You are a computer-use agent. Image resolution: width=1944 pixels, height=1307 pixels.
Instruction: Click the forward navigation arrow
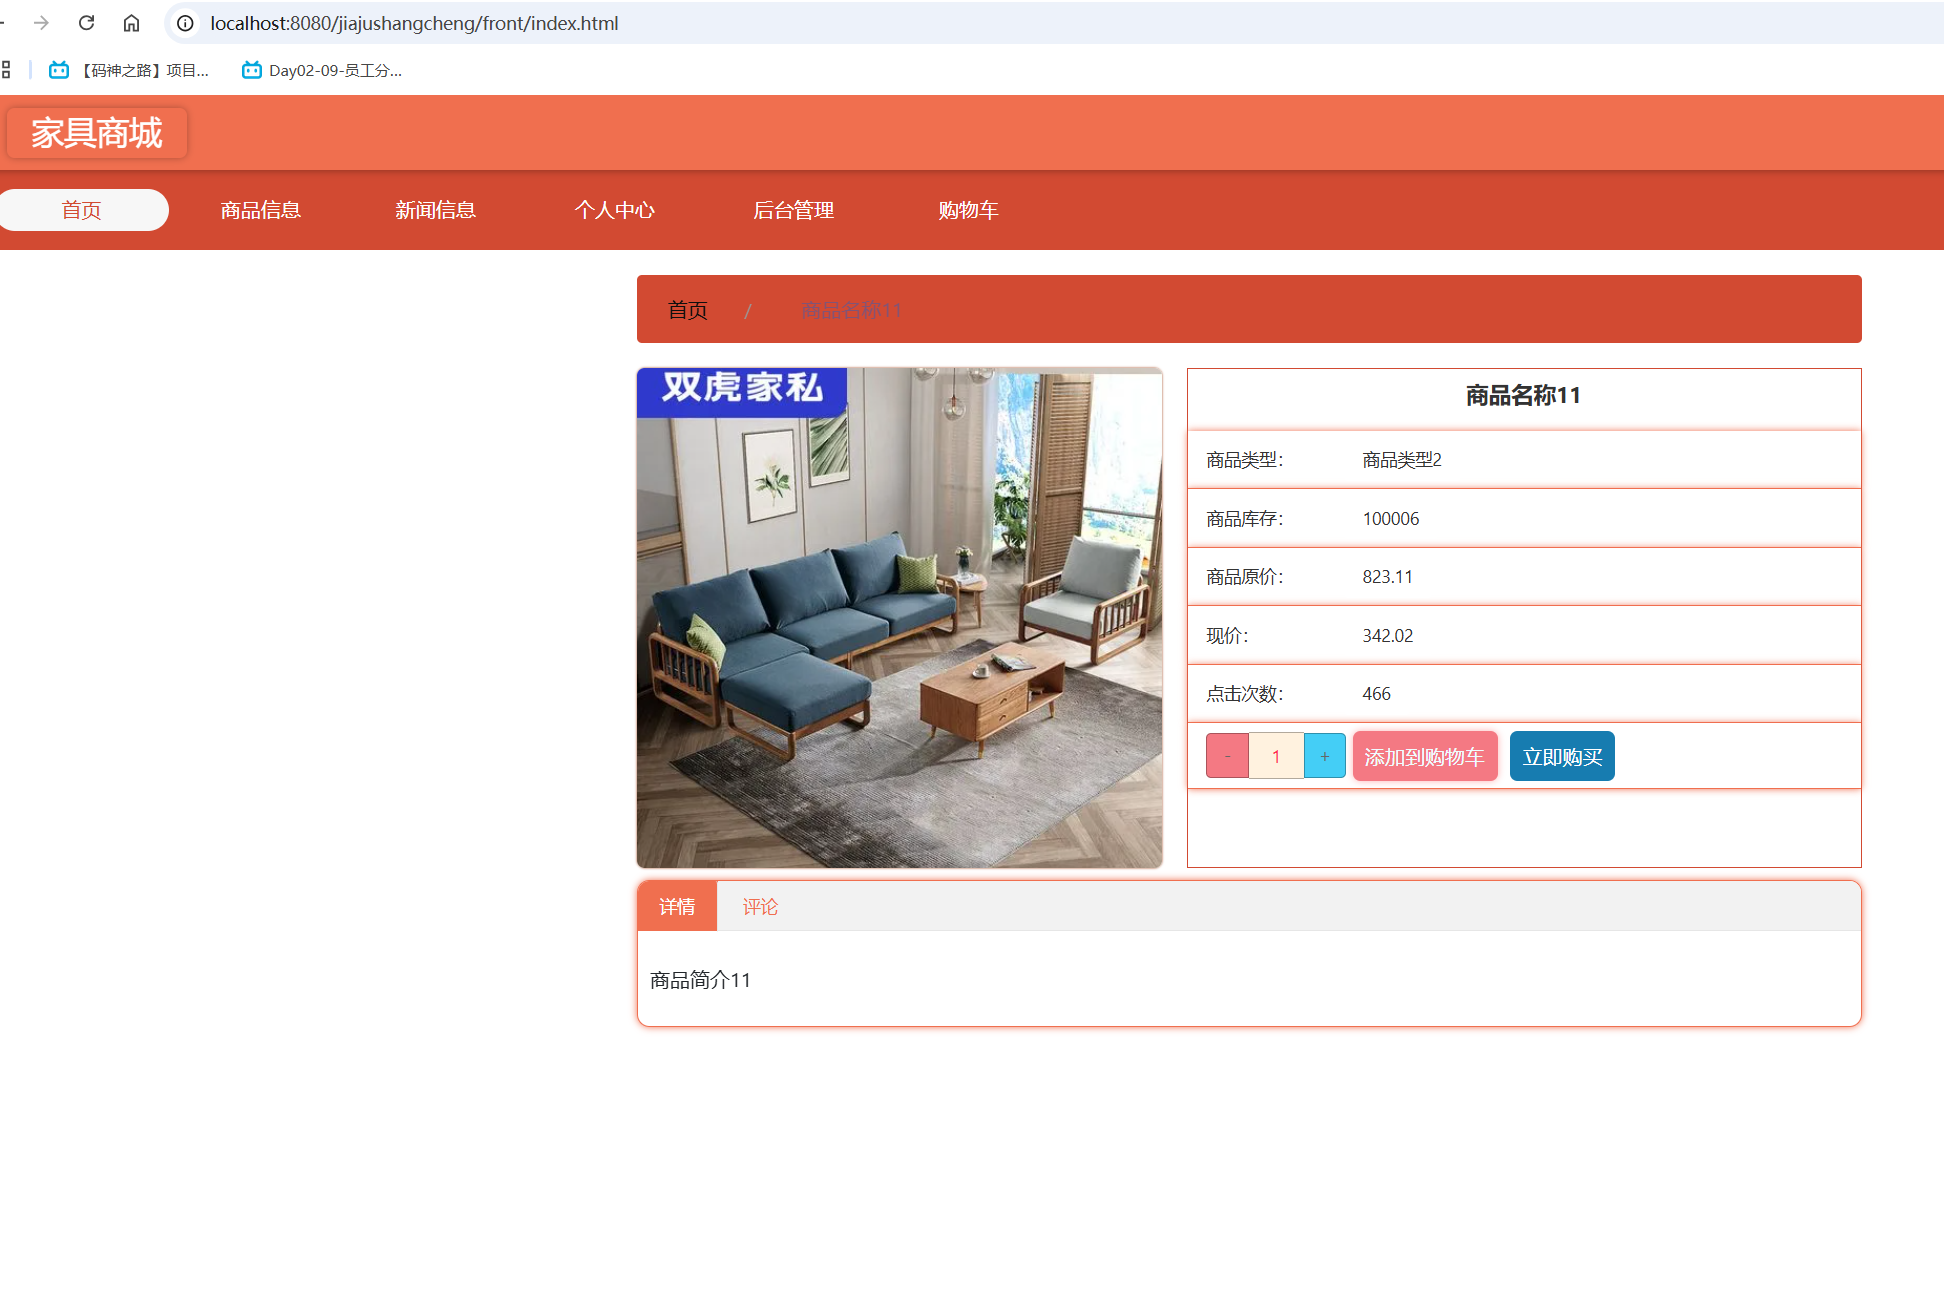[41, 22]
